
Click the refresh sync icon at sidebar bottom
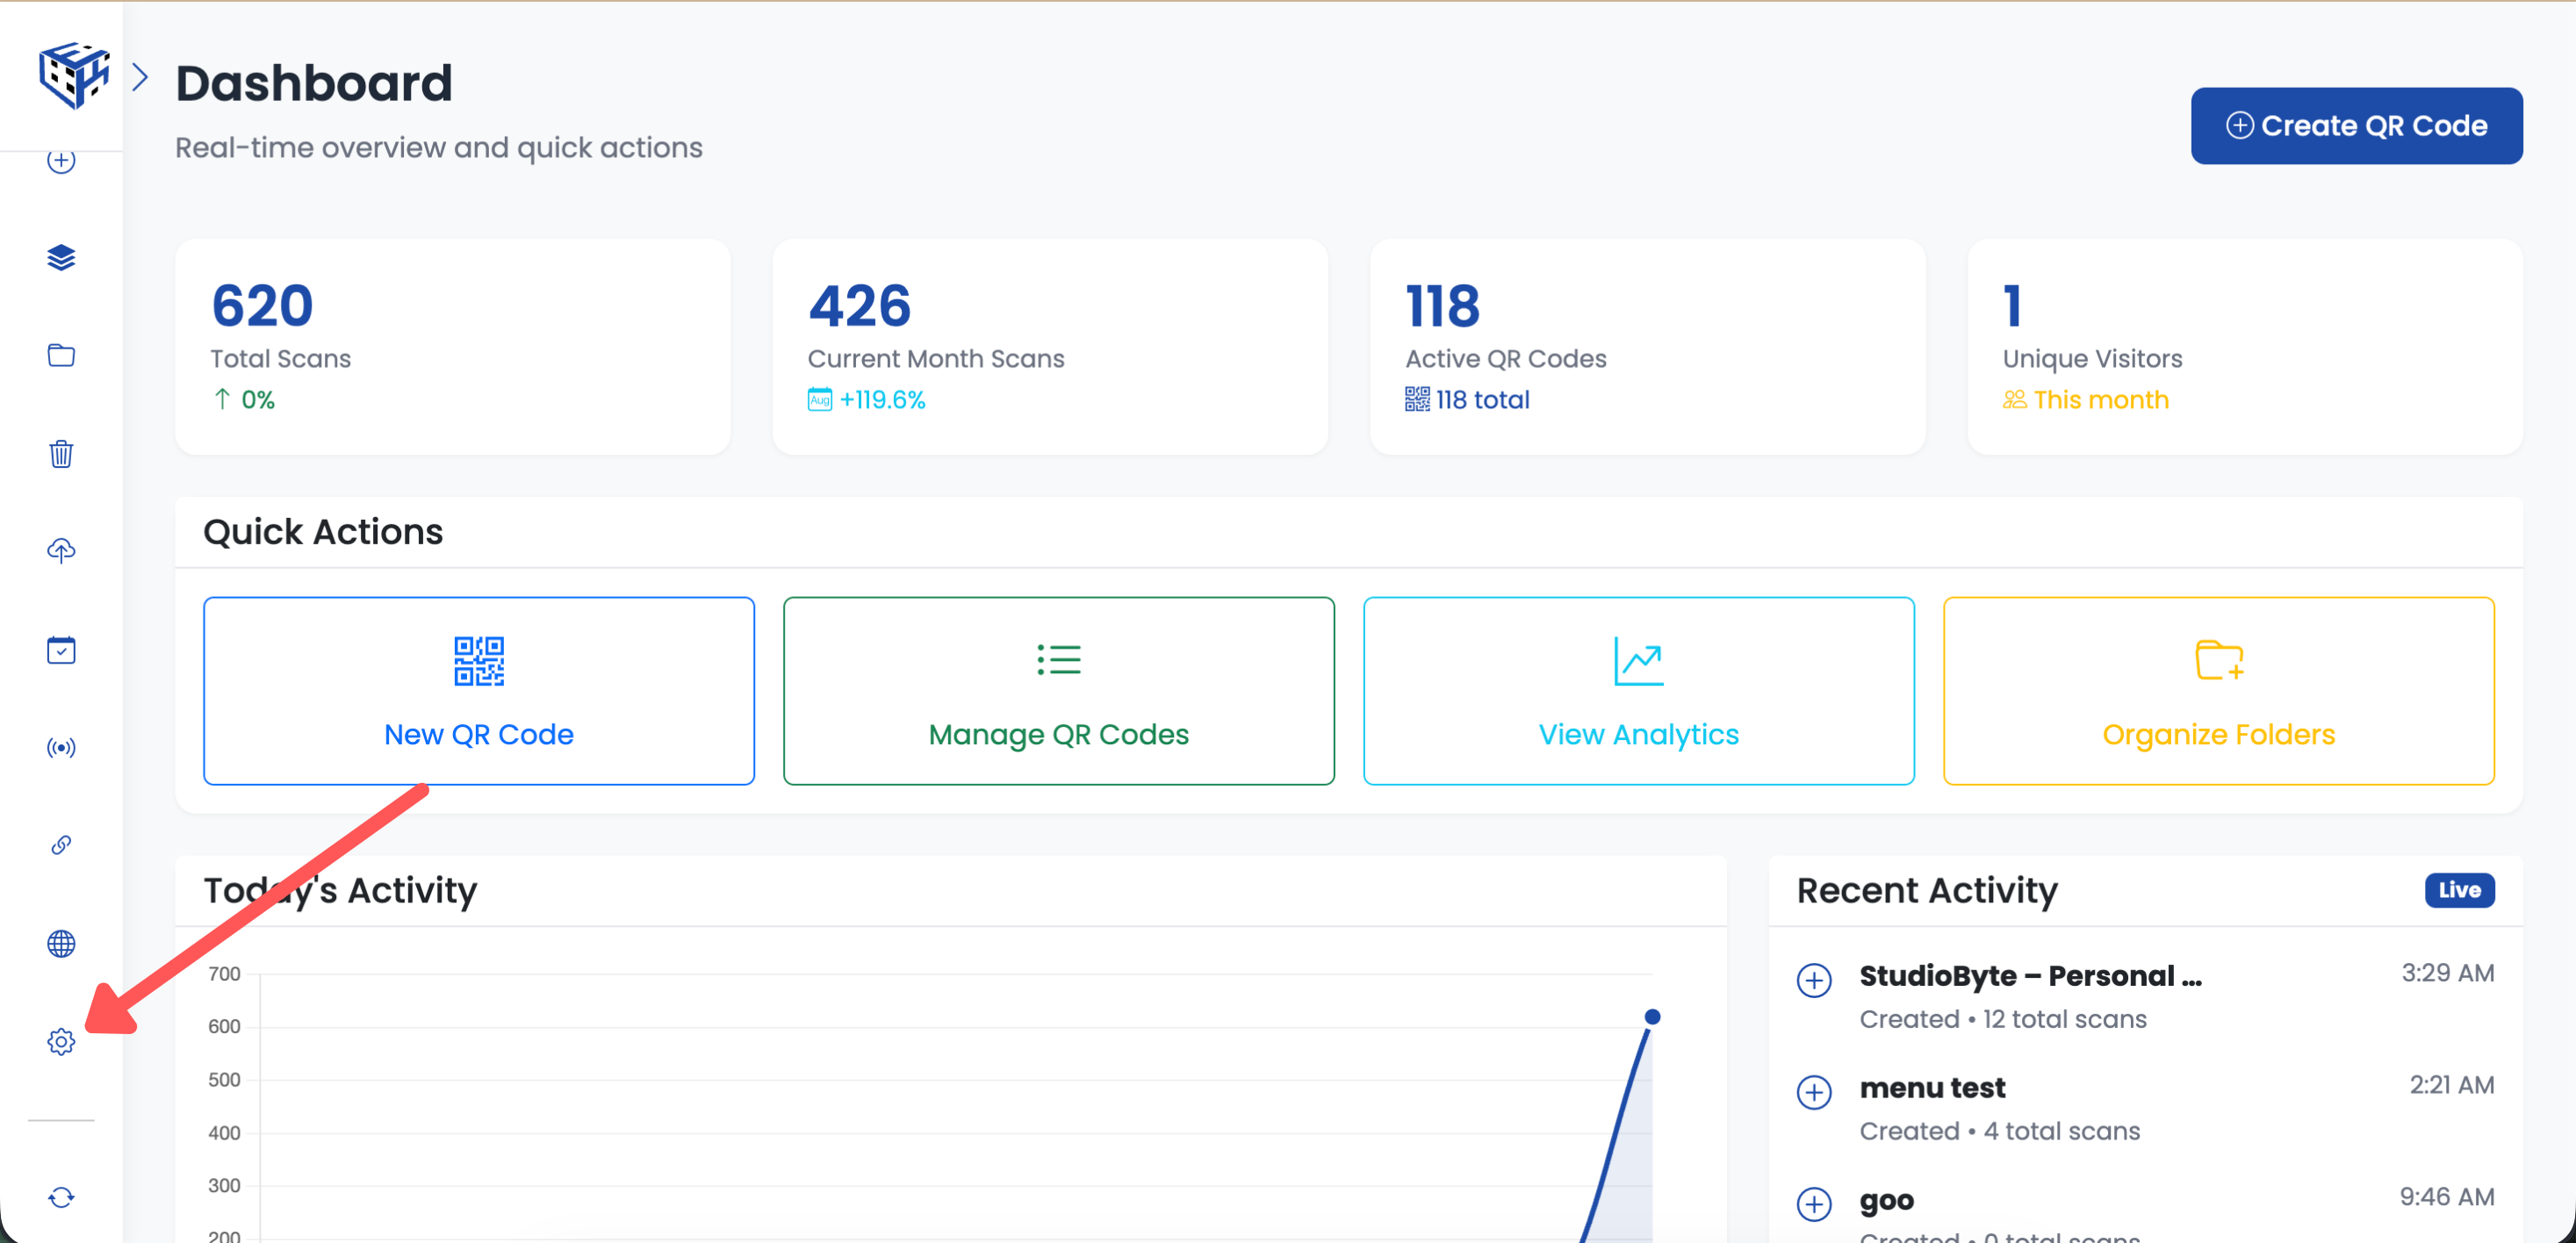(x=61, y=1197)
